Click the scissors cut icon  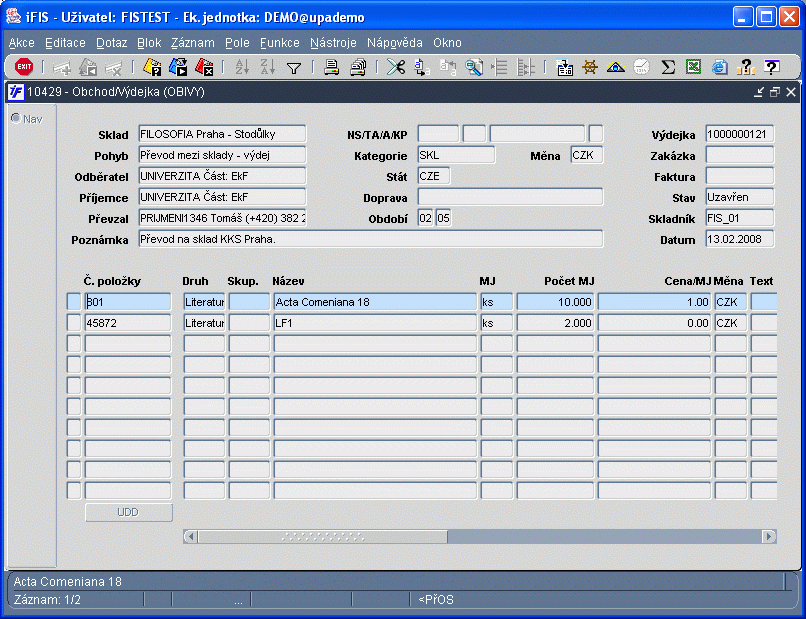pyautogui.click(x=396, y=67)
